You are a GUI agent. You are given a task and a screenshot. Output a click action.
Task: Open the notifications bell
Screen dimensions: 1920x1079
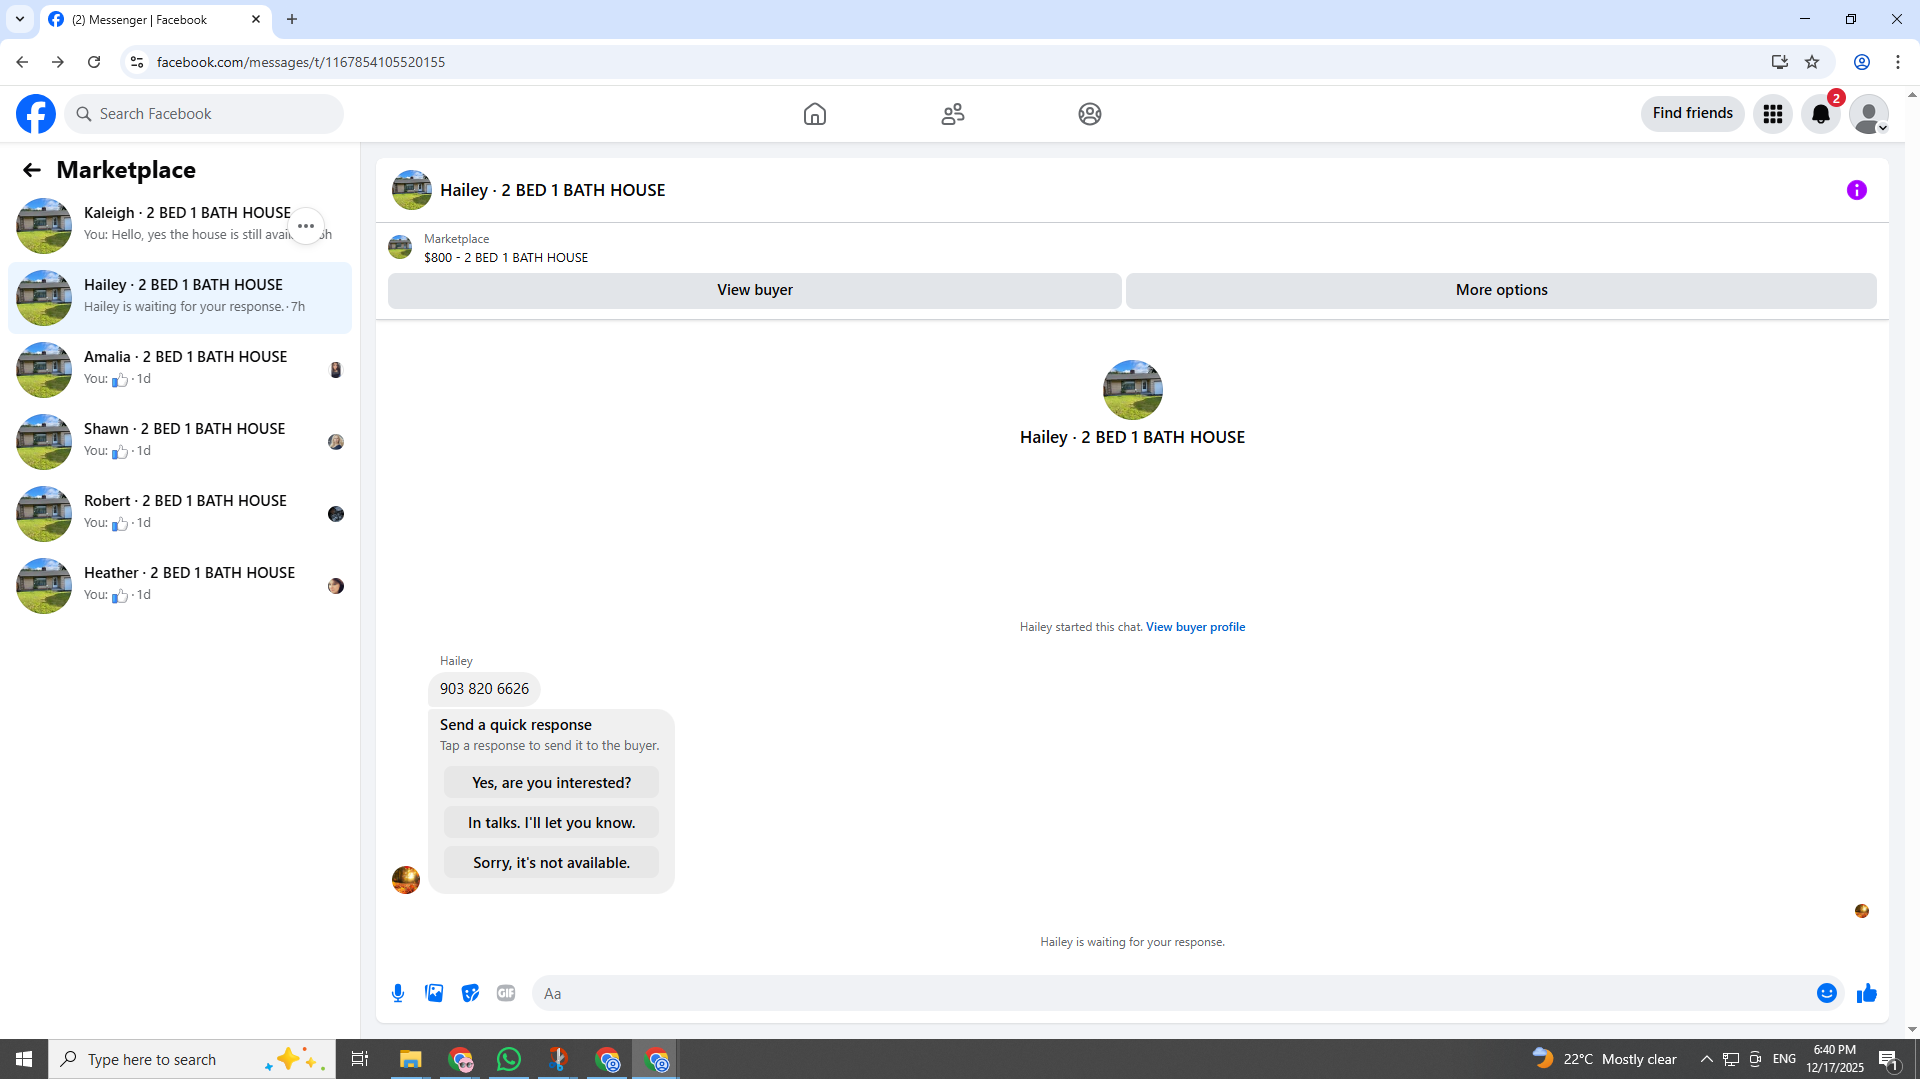[1821, 114]
